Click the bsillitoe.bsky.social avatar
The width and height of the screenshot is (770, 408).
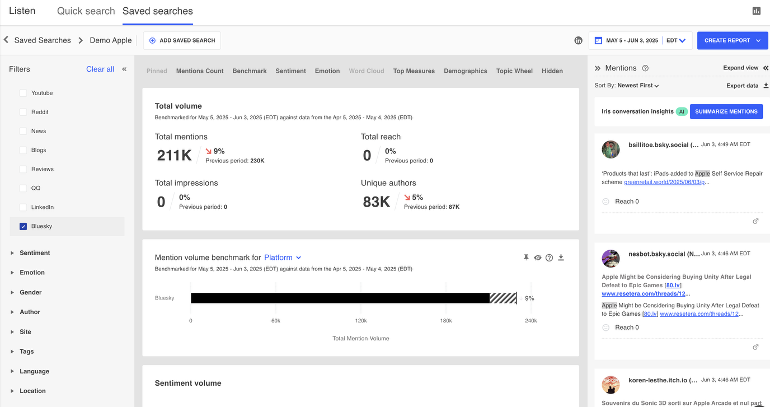[610, 149]
